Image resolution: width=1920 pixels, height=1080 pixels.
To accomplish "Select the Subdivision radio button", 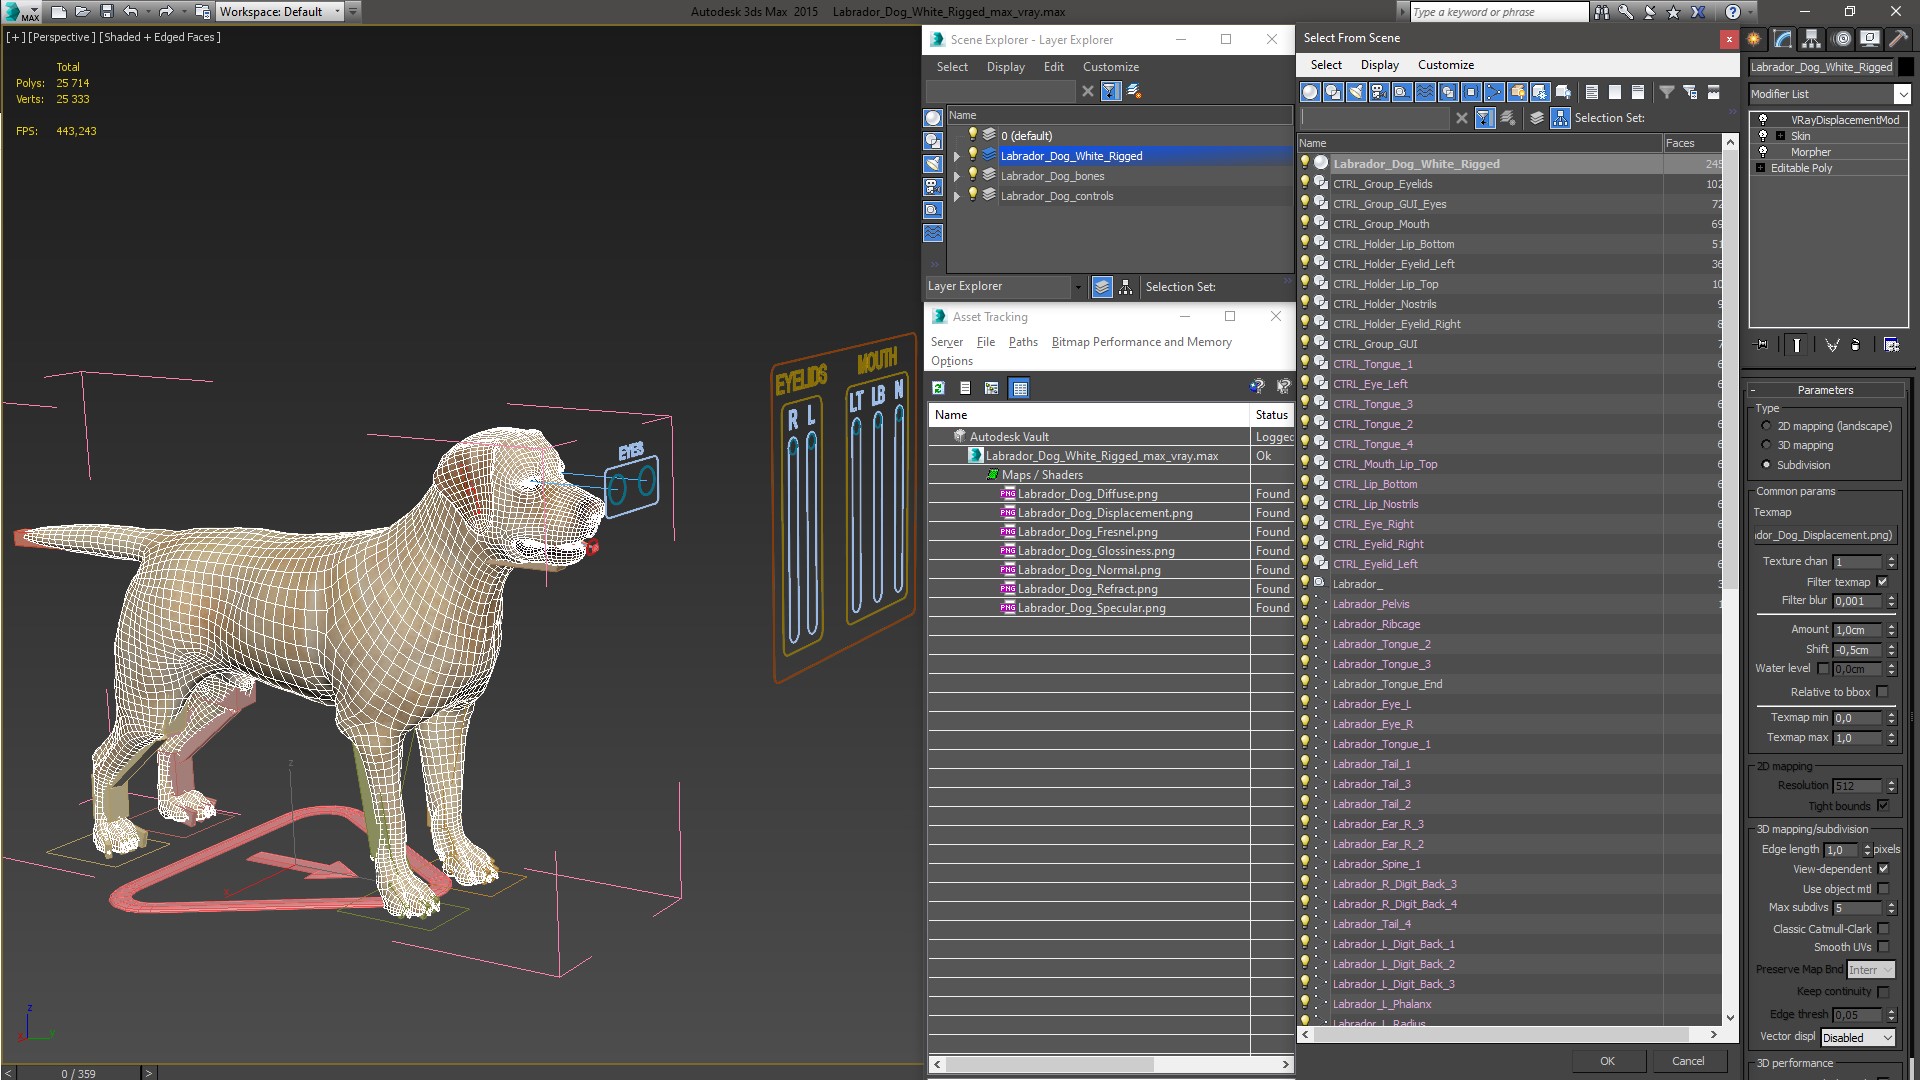I will pyautogui.click(x=1766, y=465).
